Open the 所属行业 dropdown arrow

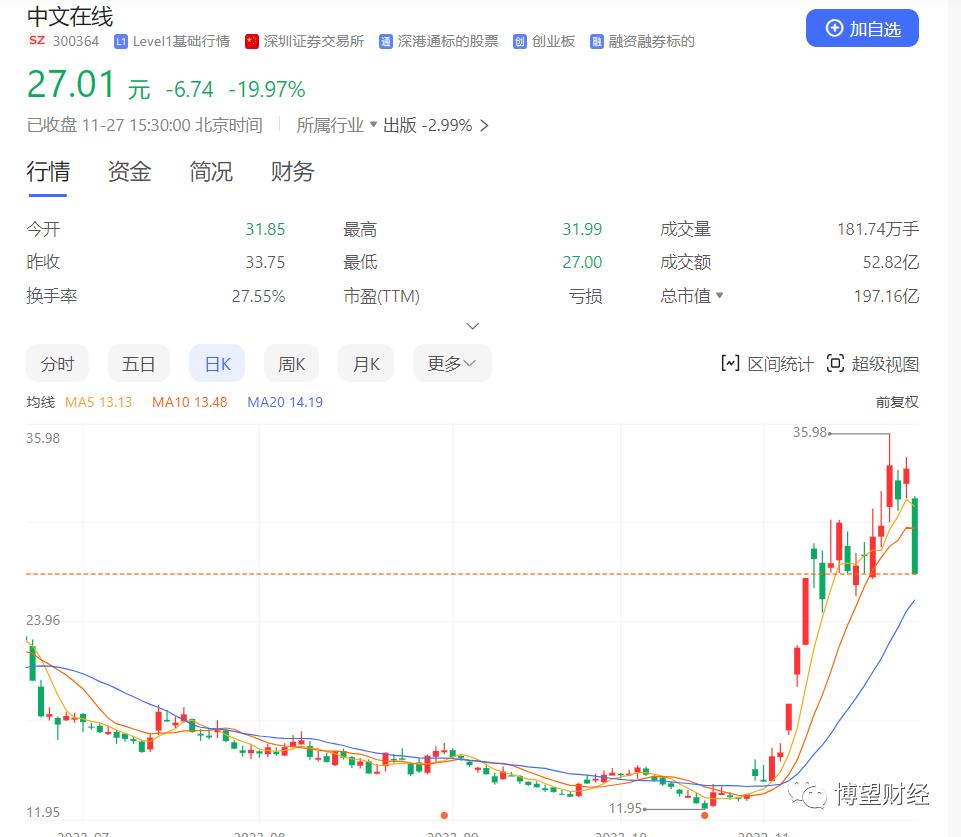(373, 124)
